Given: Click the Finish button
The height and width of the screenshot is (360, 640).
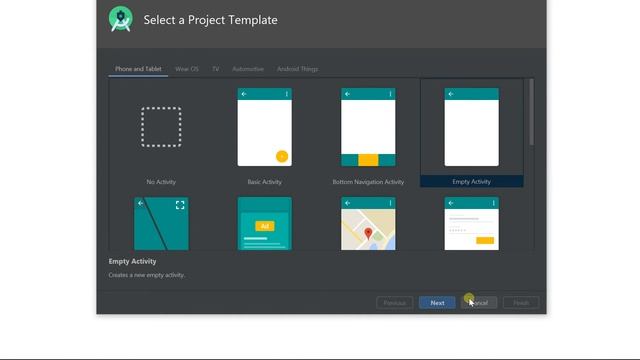Looking at the screenshot, I should pyautogui.click(x=521, y=303).
